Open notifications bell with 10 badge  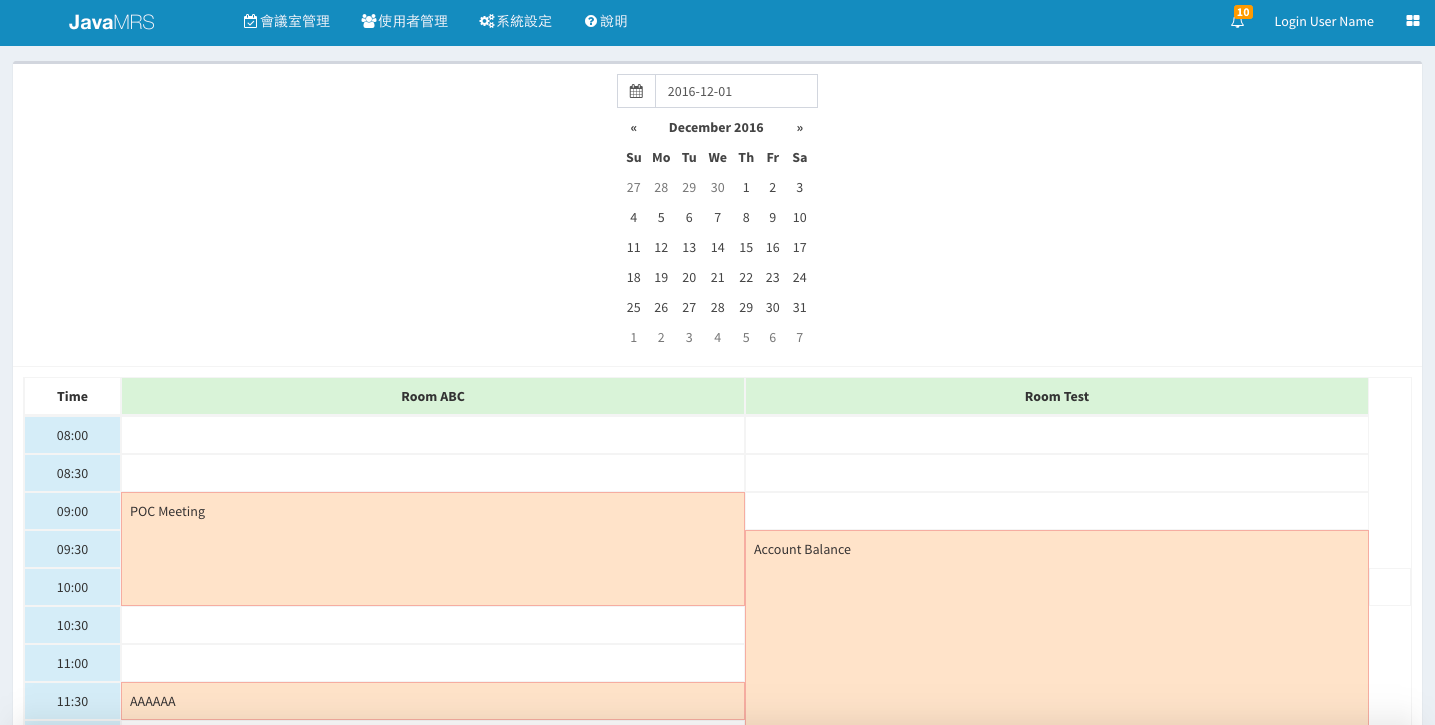click(1239, 19)
